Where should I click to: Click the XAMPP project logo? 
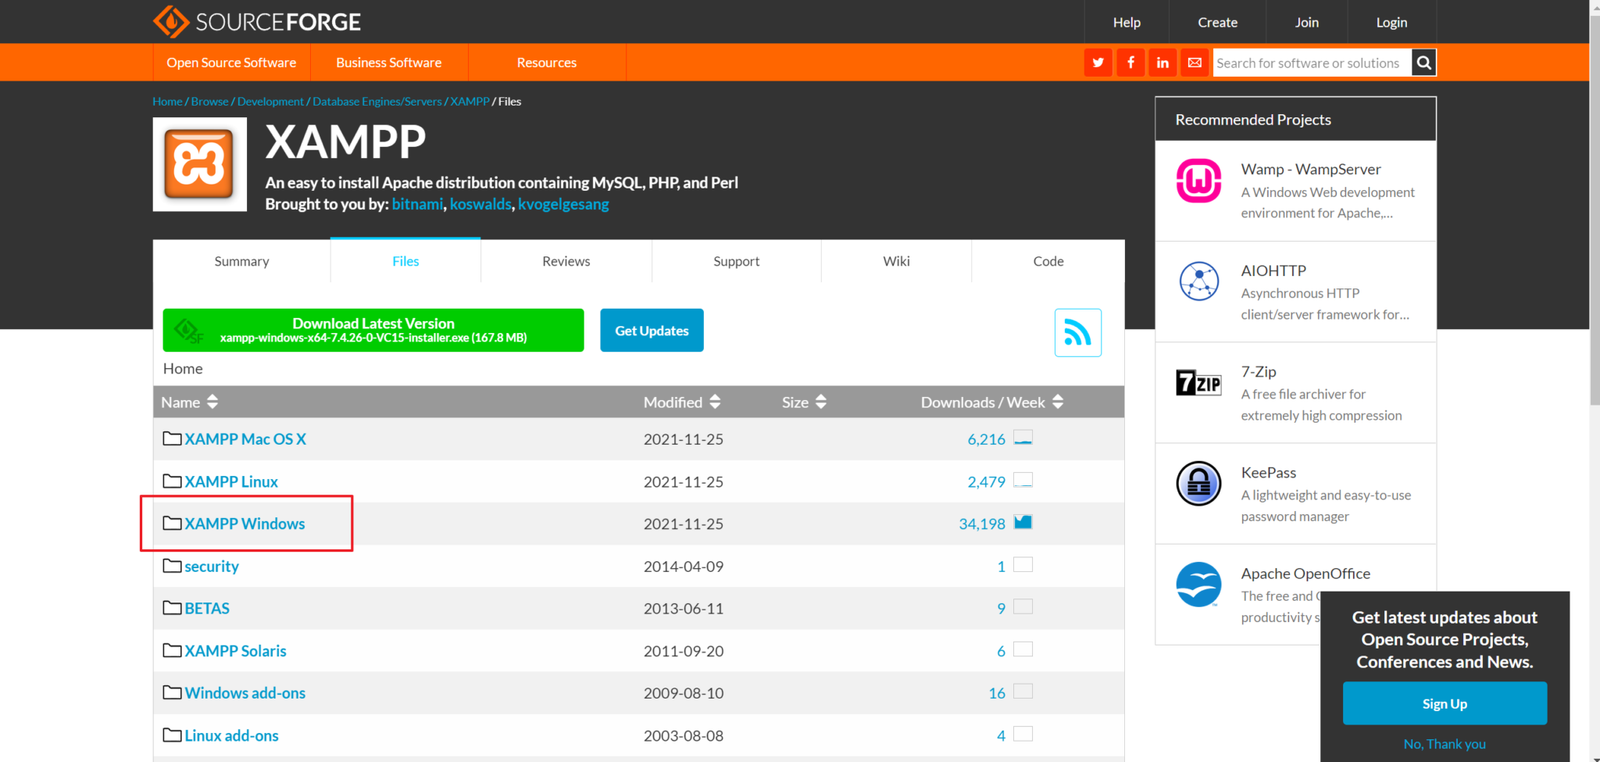coord(200,164)
